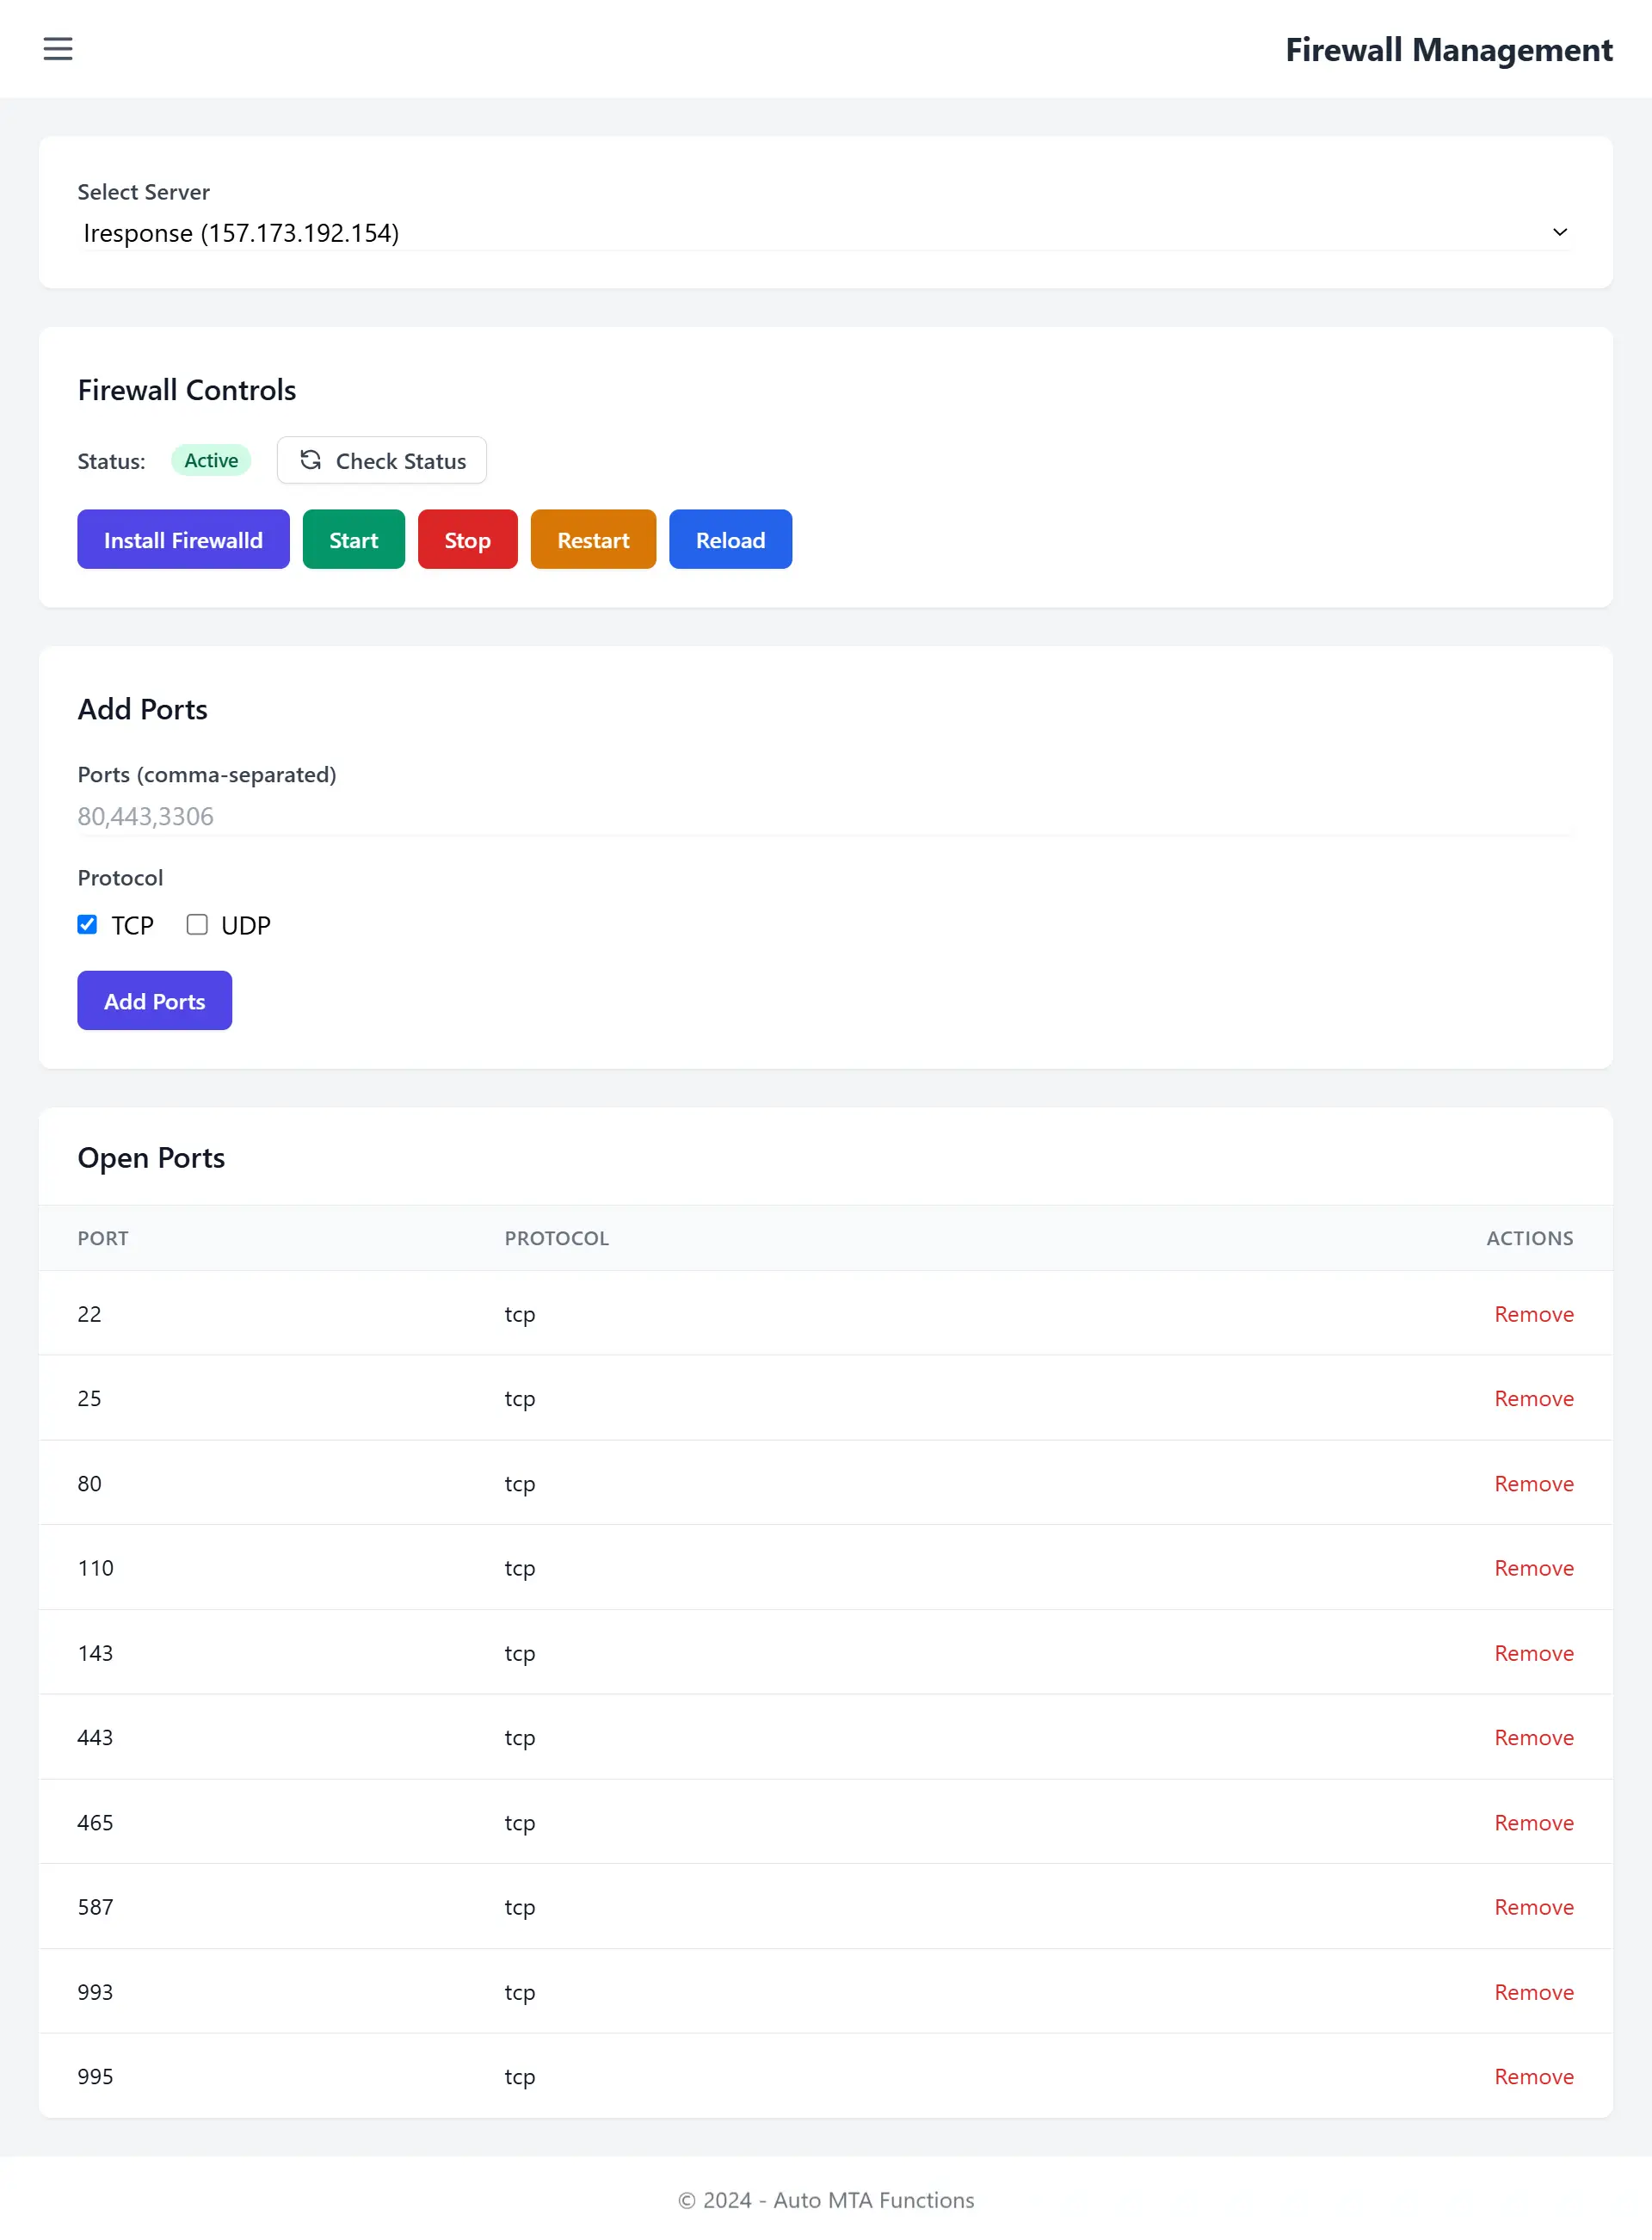Toggle Active status indicator
Image resolution: width=1652 pixels, height=2240 pixels.
[x=211, y=460]
